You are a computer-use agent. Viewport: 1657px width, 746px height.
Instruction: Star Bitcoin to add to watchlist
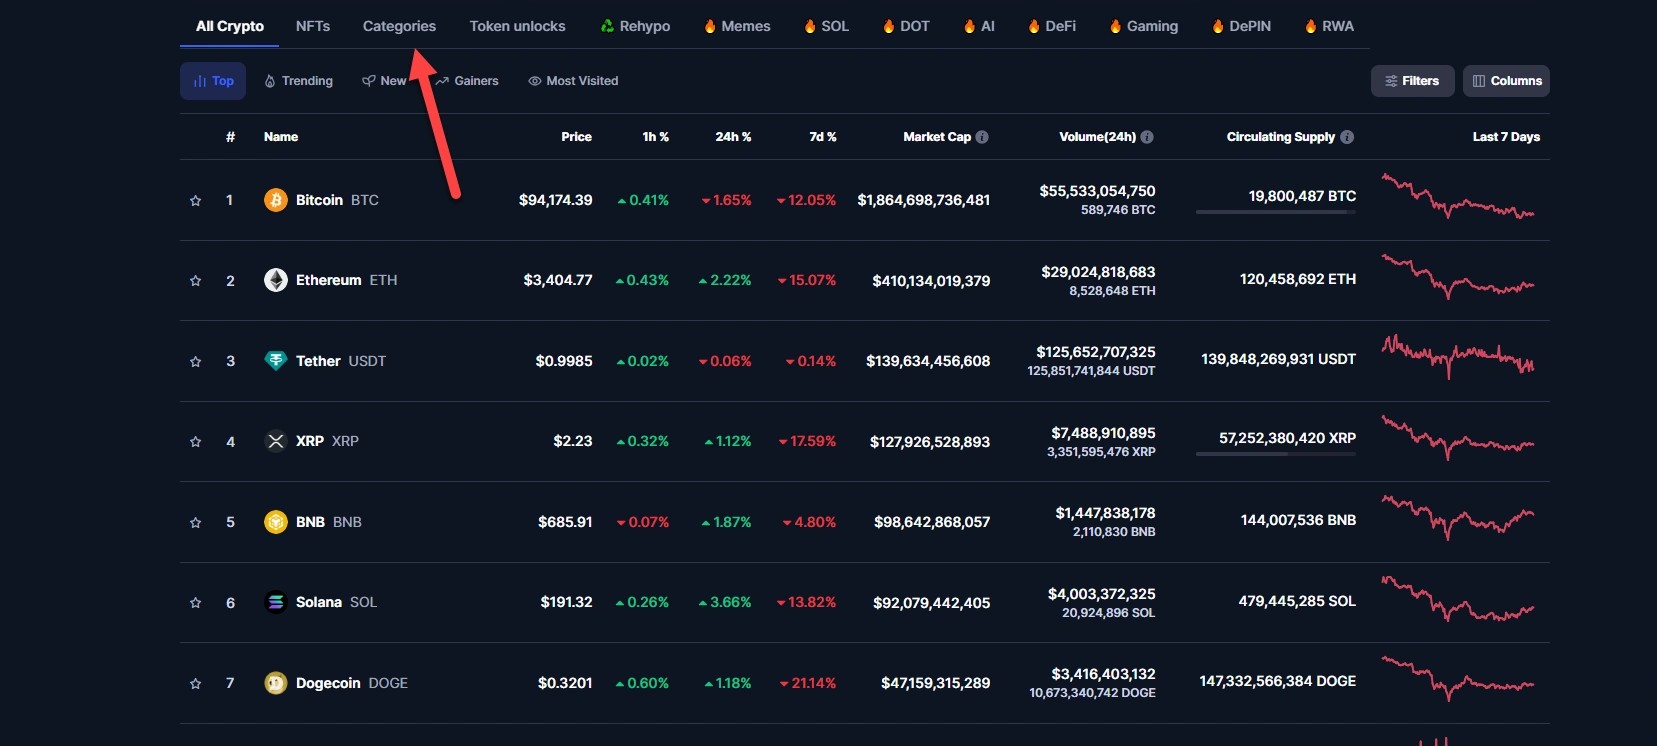pyautogui.click(x=196, y=200)
